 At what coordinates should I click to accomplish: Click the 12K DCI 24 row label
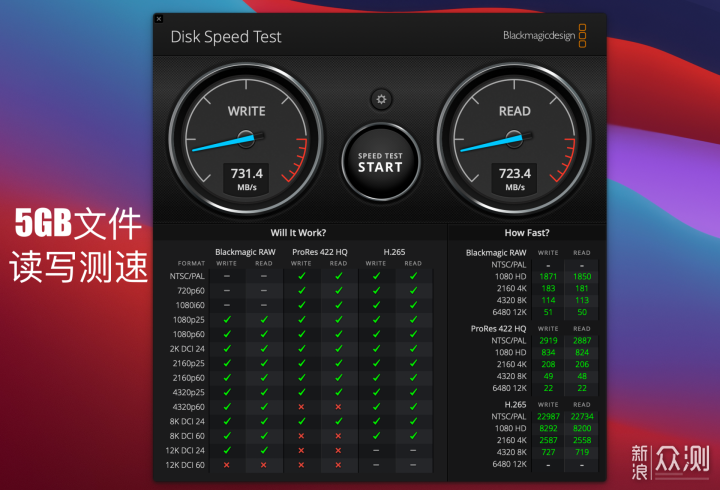(185, 451)
